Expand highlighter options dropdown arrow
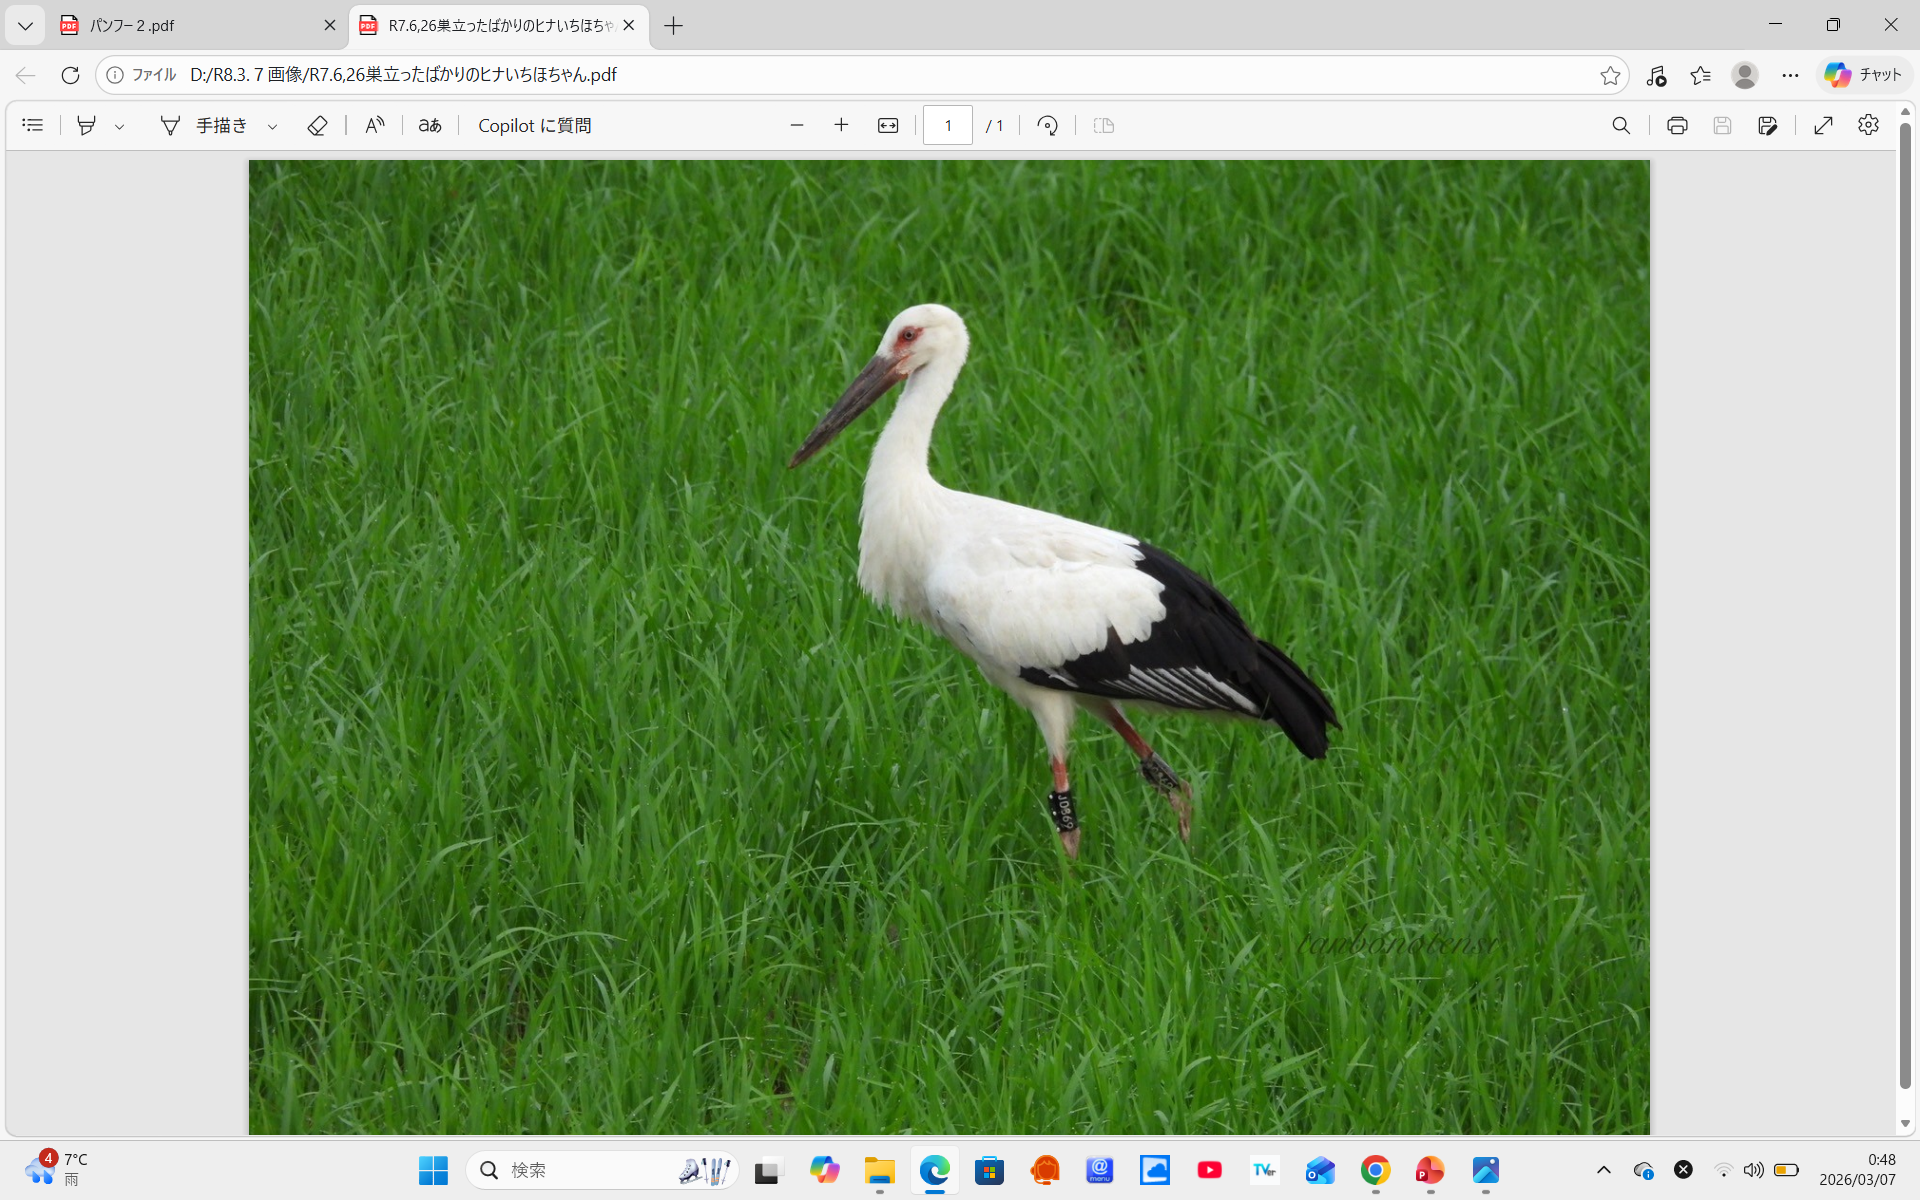 119,126
